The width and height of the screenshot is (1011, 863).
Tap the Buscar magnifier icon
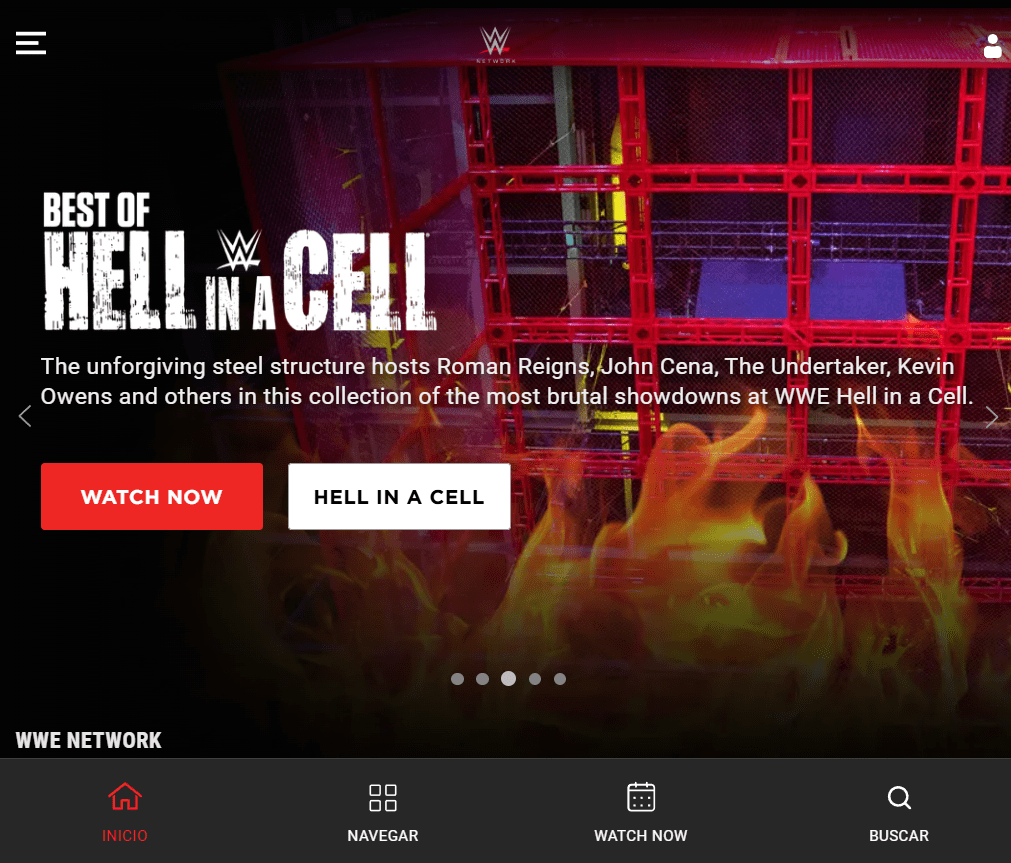[x=899, y=798]
